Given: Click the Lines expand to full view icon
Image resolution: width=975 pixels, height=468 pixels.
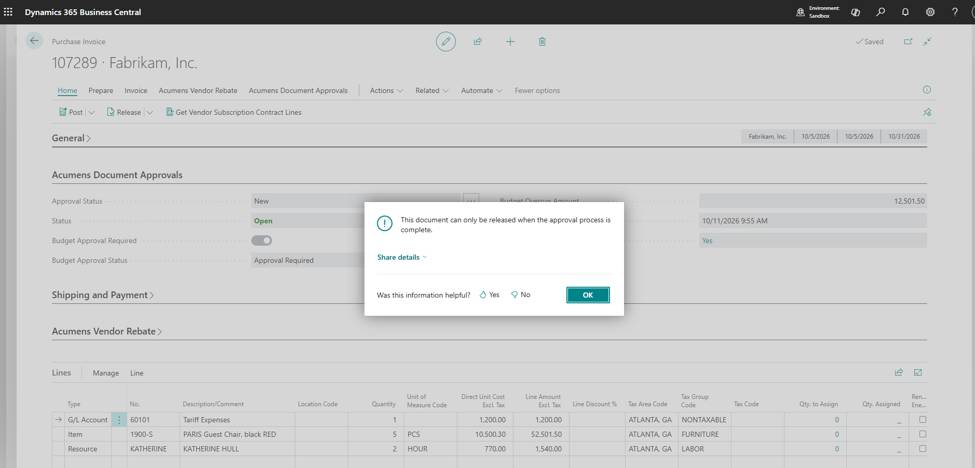Looking at the screenshot, I should 918,373.
